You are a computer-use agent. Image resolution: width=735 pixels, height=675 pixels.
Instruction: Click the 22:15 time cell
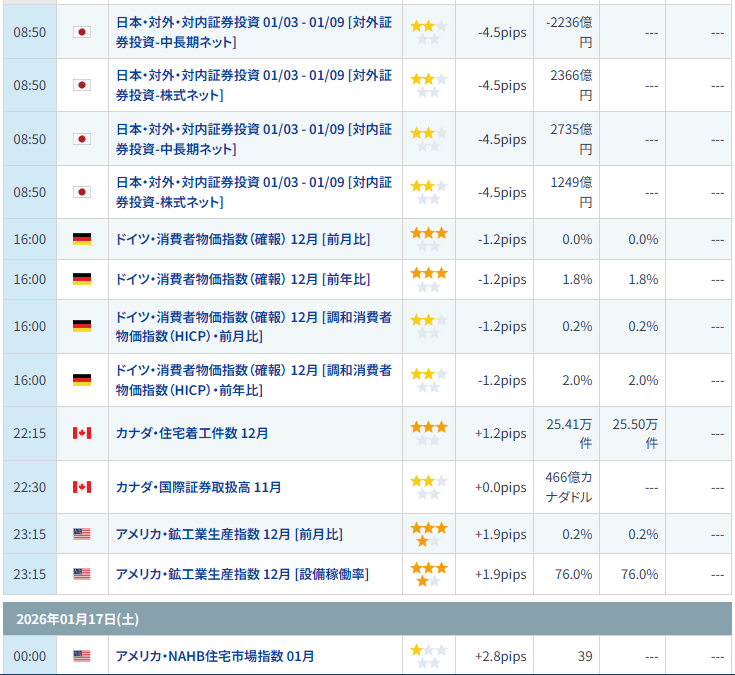point(29,433)
